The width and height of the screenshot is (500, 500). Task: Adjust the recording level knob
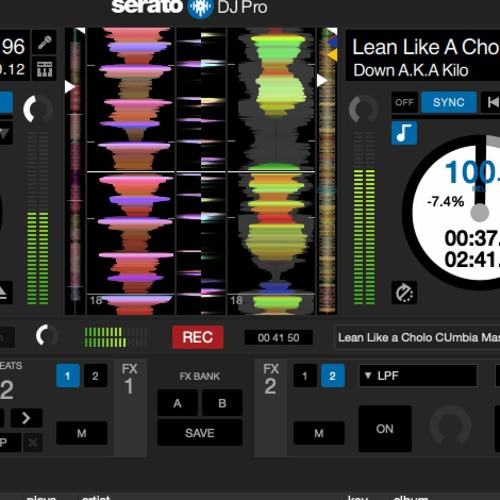tap(47, 335)
